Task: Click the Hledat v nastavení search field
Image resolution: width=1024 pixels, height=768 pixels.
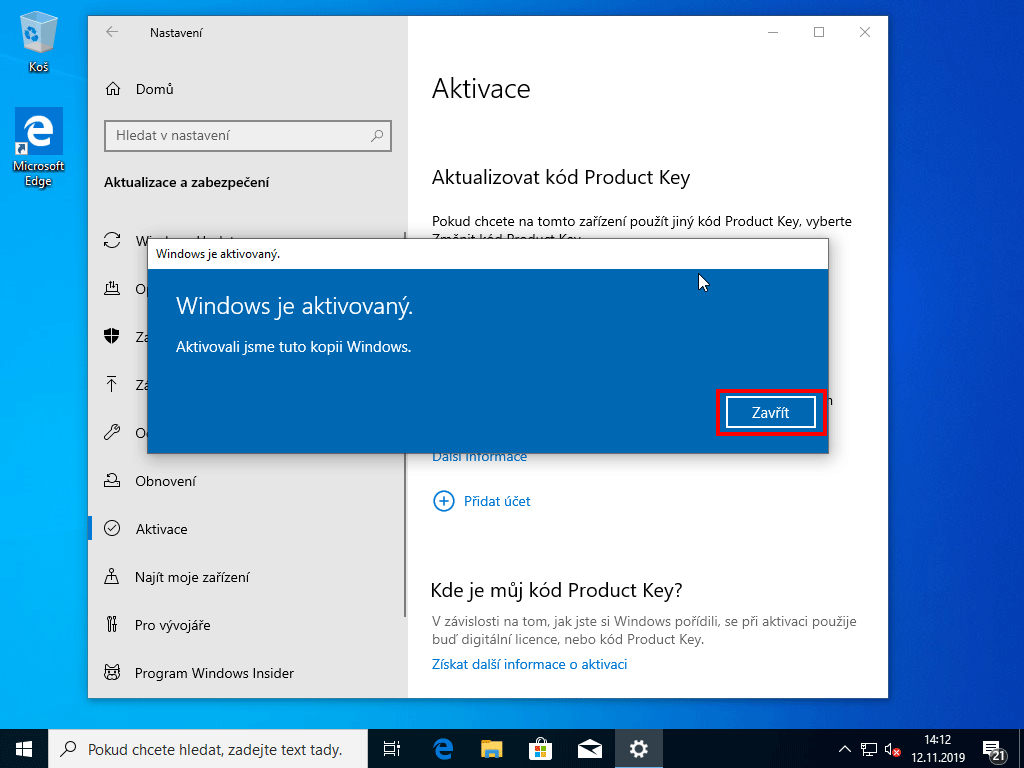Action: coord(248,136)
